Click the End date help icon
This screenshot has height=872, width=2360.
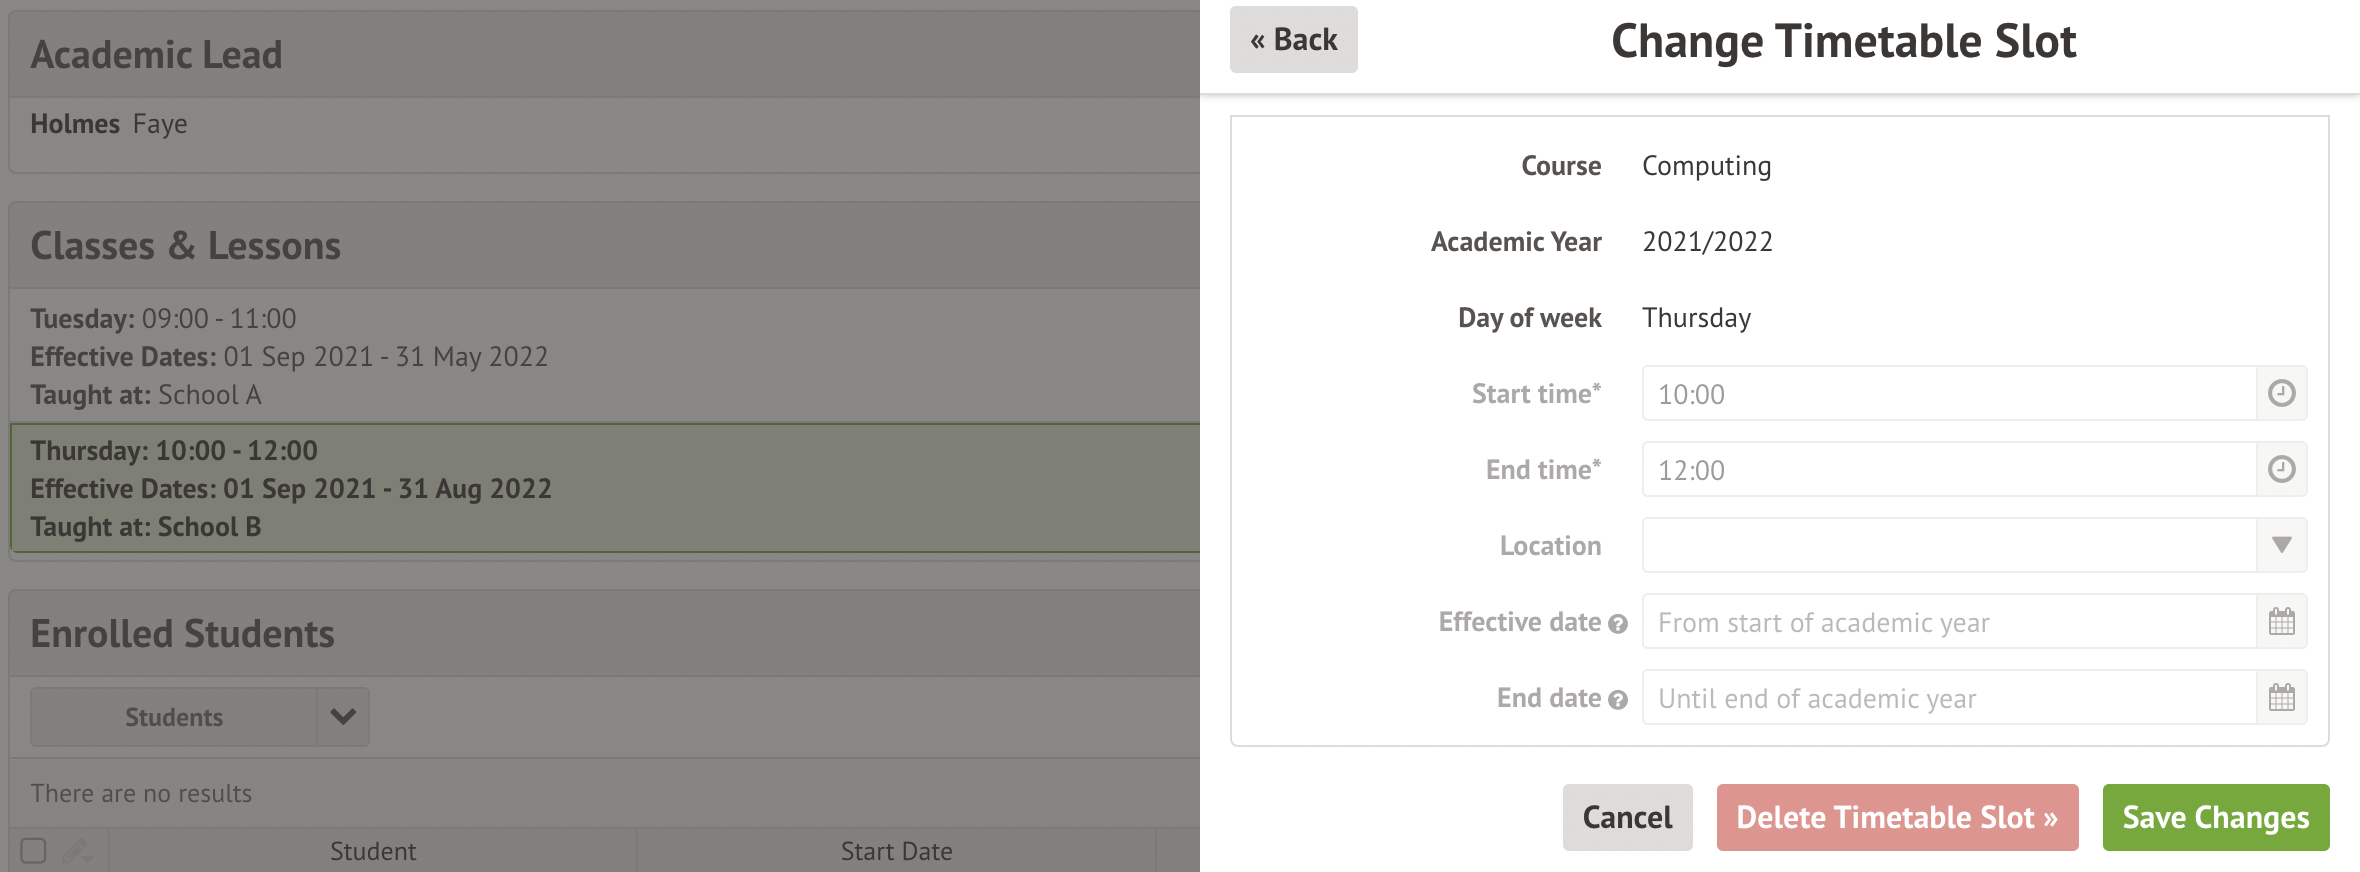pos(1618,700)
